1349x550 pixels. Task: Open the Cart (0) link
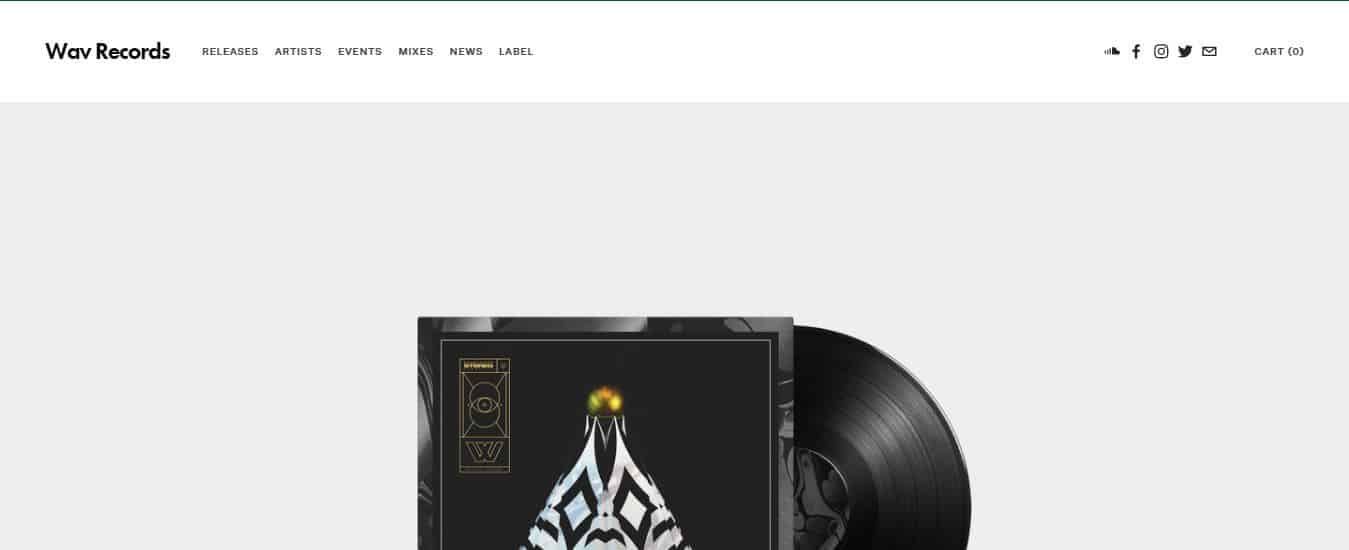point(1279,52)
